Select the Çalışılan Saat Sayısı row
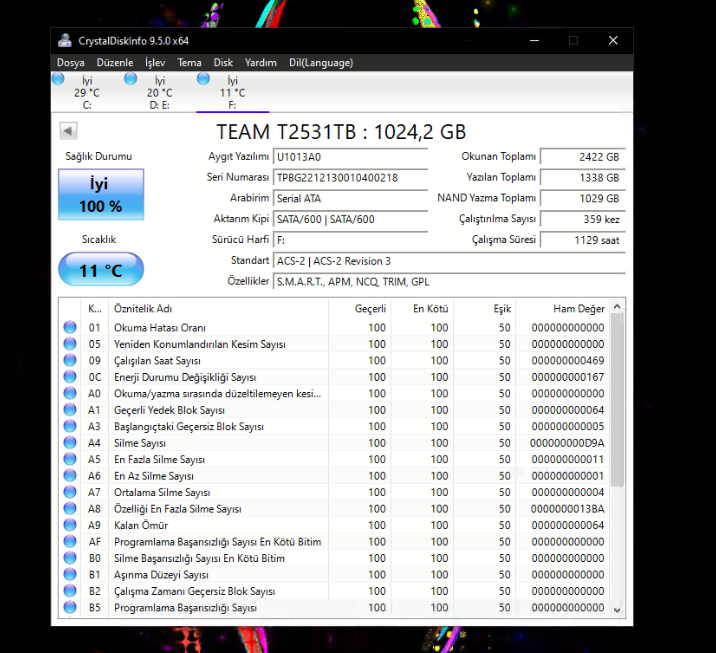The width and height of the screenshot is (716, 653). 334,360
